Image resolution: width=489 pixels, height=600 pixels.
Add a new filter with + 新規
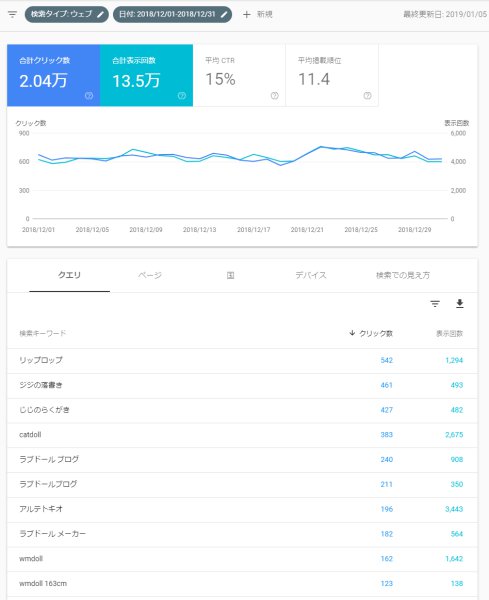pos(258,15)
